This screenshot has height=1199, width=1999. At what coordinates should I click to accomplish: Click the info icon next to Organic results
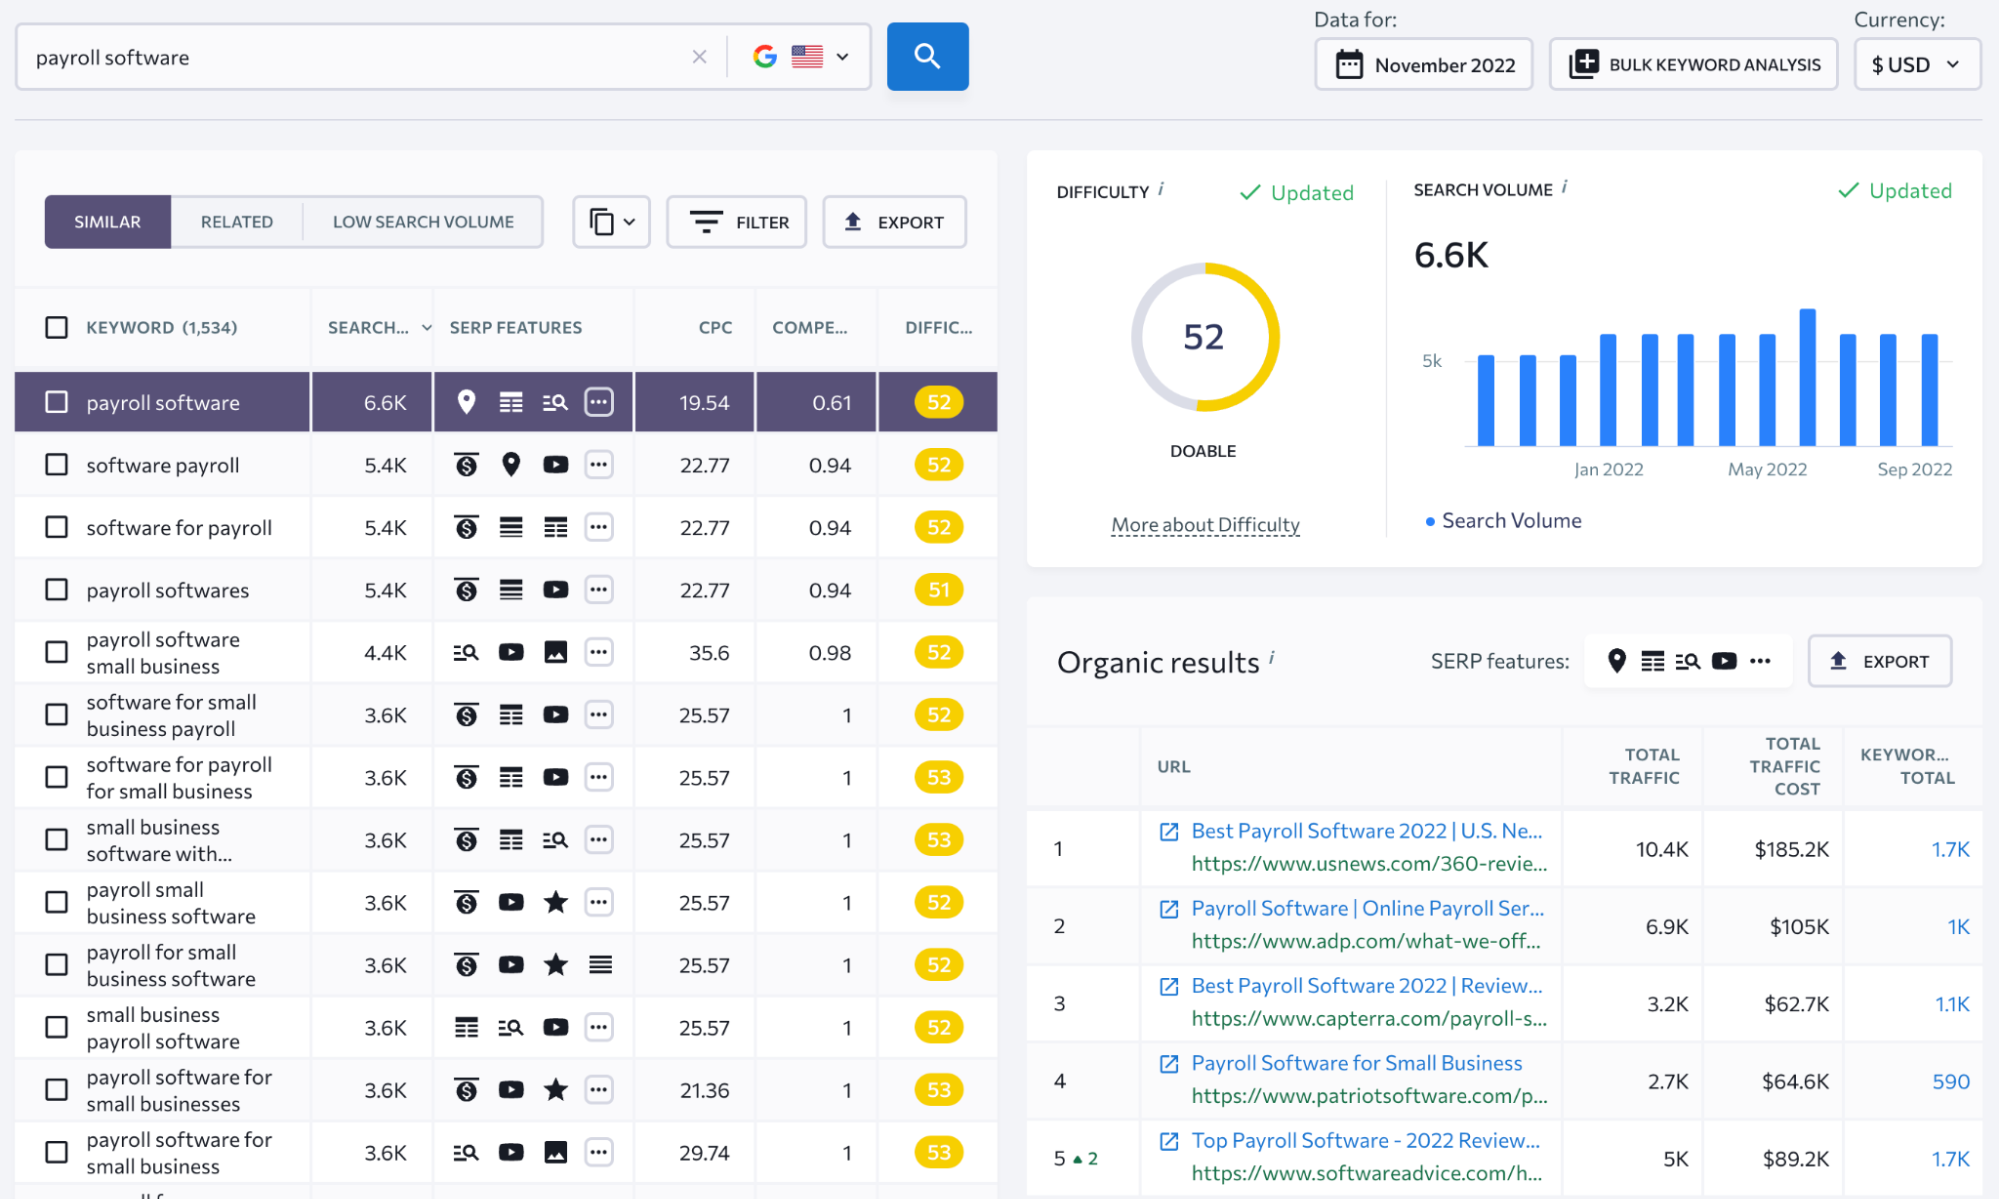click(x=1272, y=657)
